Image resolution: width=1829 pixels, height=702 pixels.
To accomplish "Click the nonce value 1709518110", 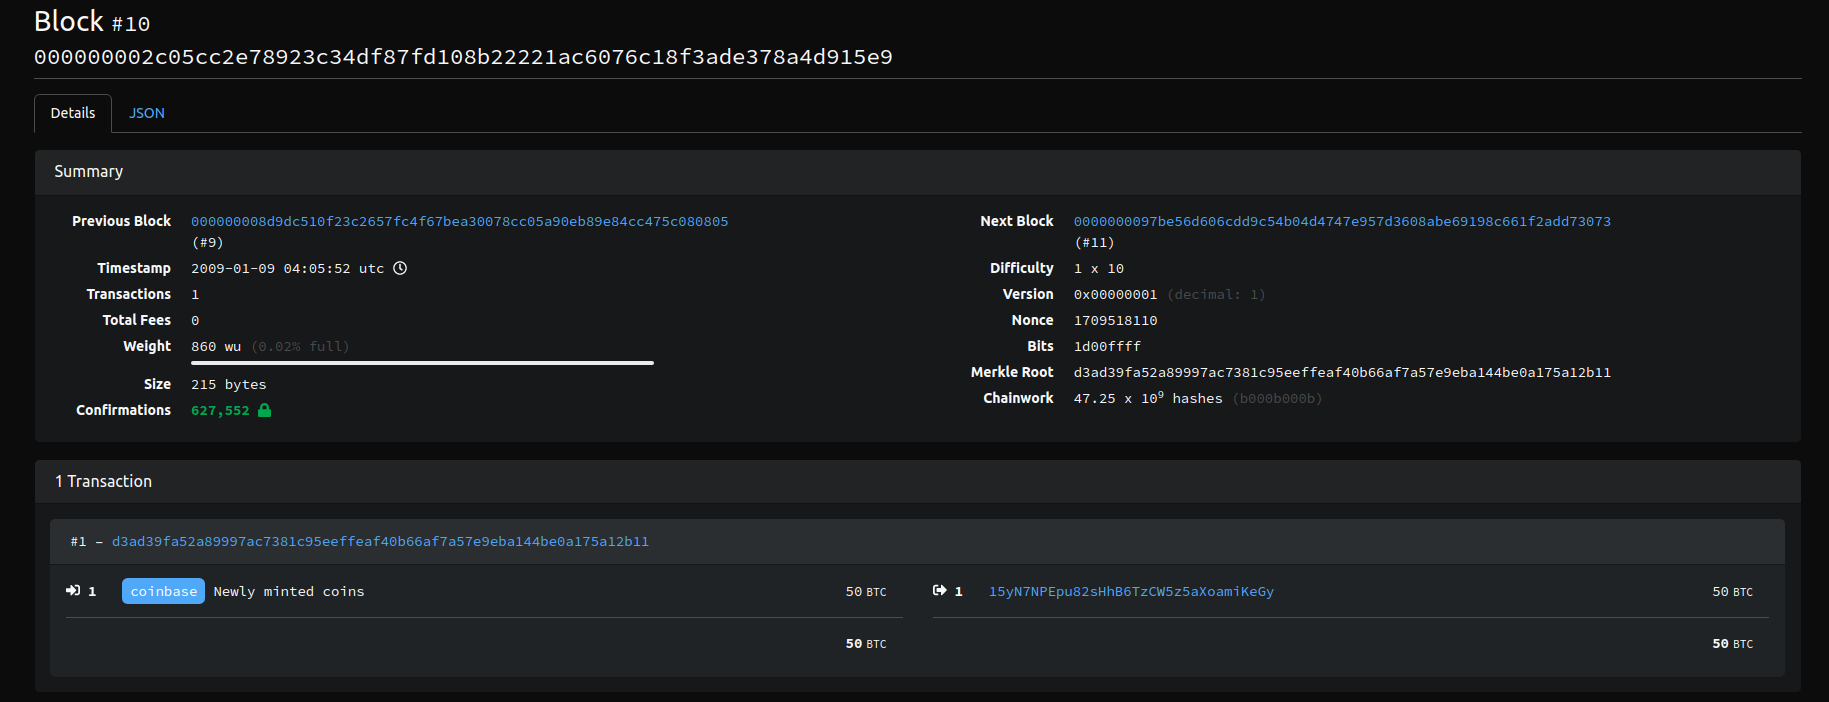I will click(x=1115, y=321).
